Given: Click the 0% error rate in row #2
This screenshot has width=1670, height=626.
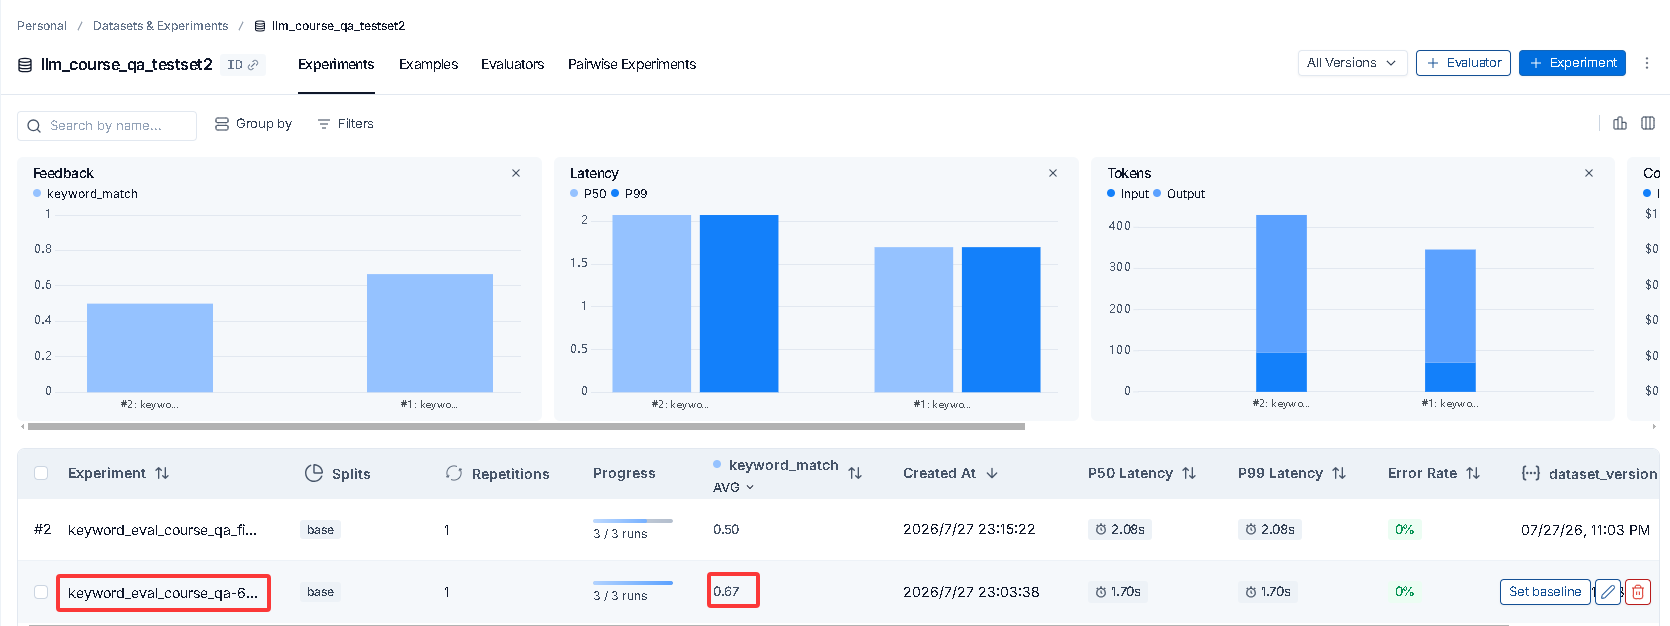Looking at the screenshot, I should click(1405, 530).
